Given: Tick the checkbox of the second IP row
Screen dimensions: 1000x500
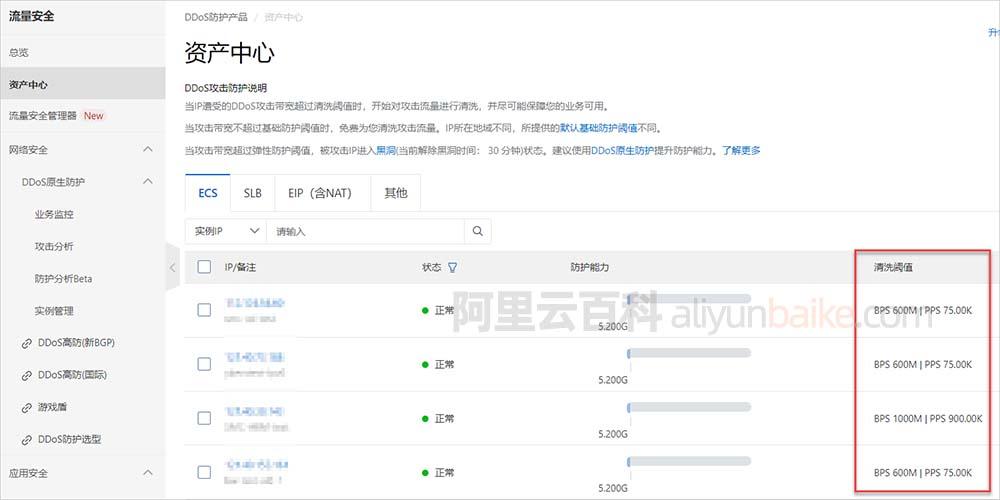Looking at the screenshot, I should (204, 364).
